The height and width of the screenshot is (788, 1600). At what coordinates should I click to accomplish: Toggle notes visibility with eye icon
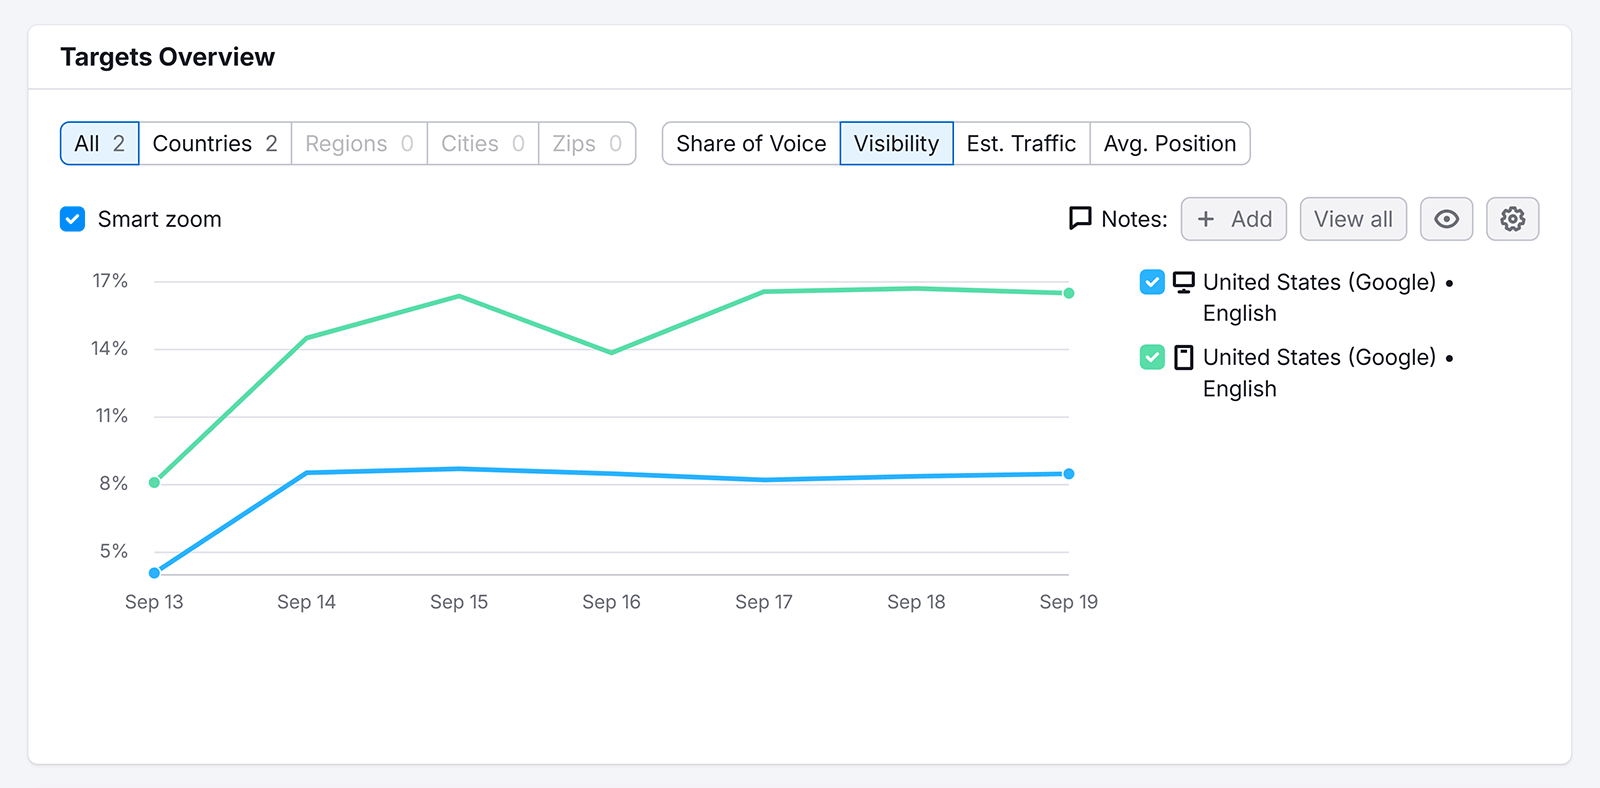coord(1446,219)
